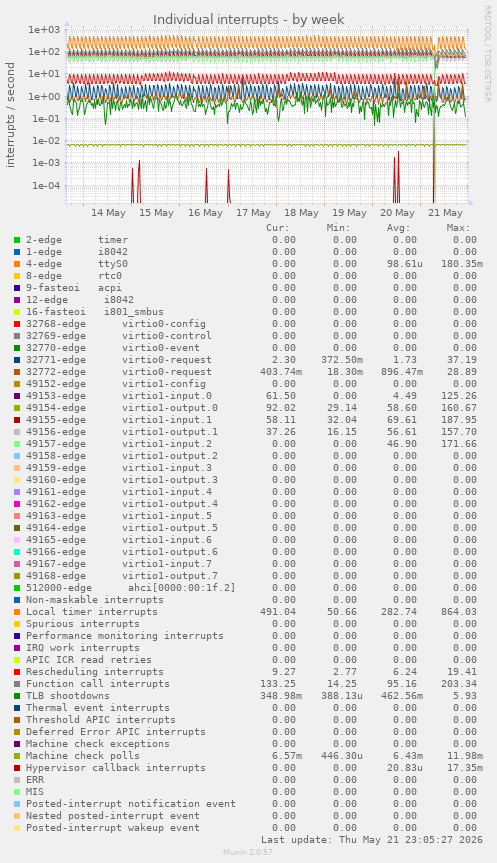The width and height of the screenshot is (497, 863).
Task: Click the green TLB shootdowns legend swatch
Action: pyautogui.click(x=17, y=696)
